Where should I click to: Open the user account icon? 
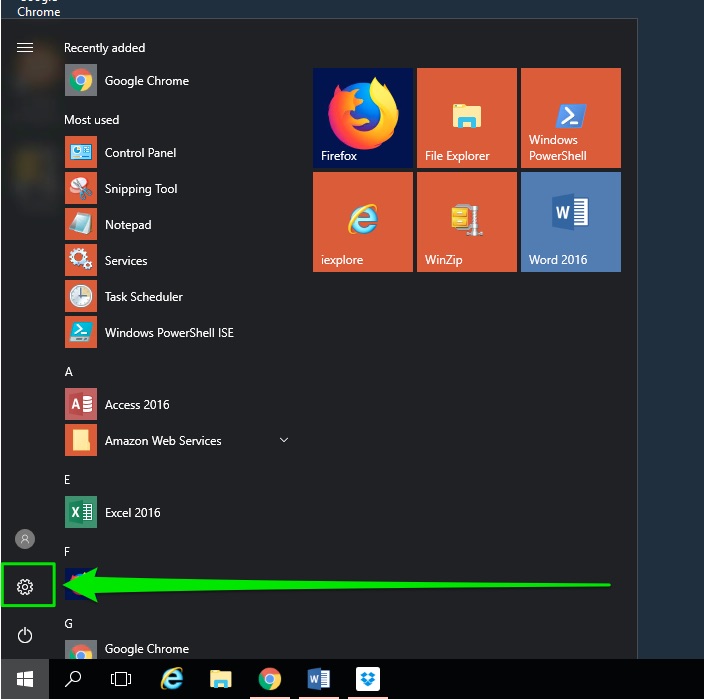[25, 539]
